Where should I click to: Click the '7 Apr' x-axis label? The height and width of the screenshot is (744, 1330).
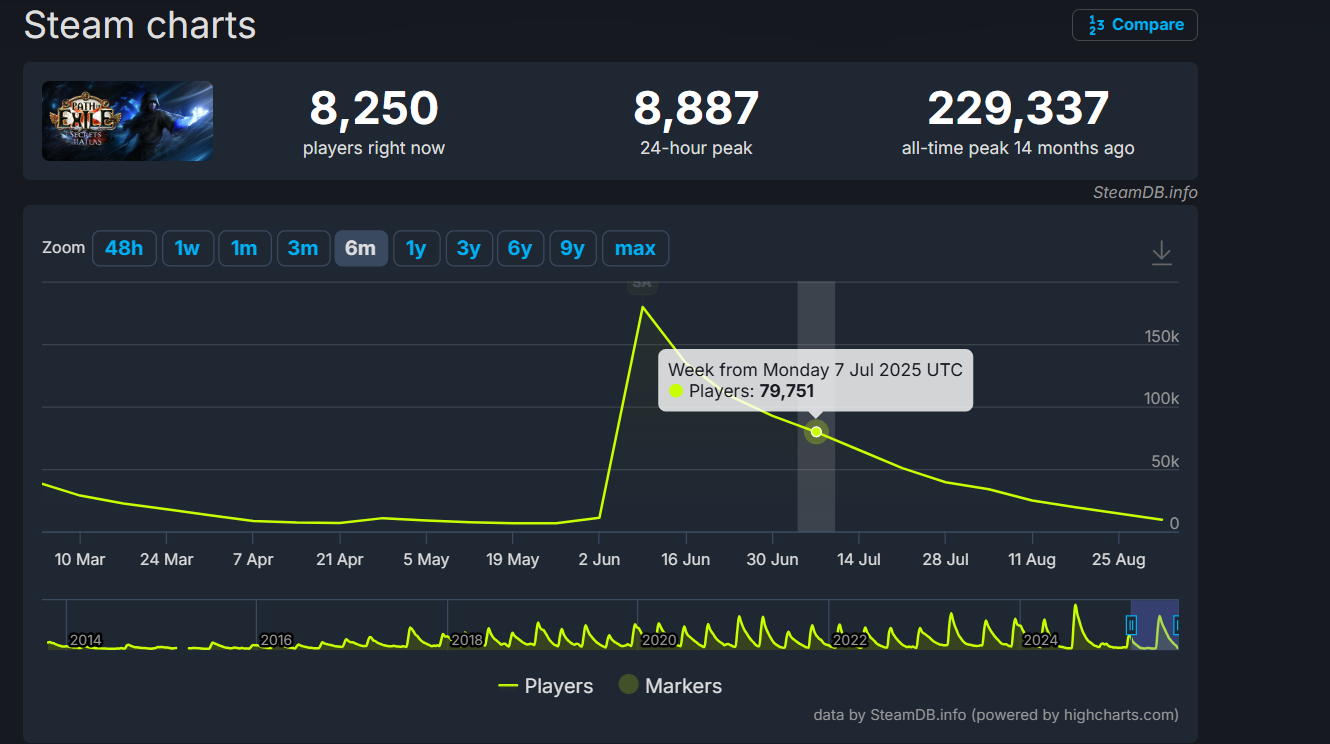tap(253, 559)
